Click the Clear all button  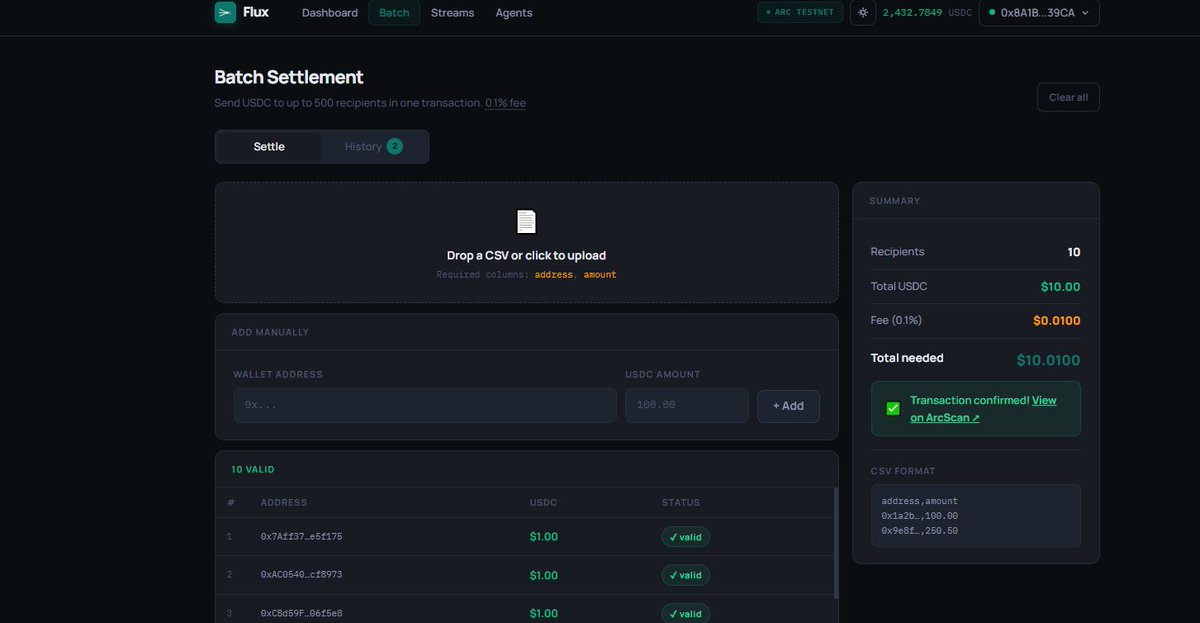(x=1068, y=97)
